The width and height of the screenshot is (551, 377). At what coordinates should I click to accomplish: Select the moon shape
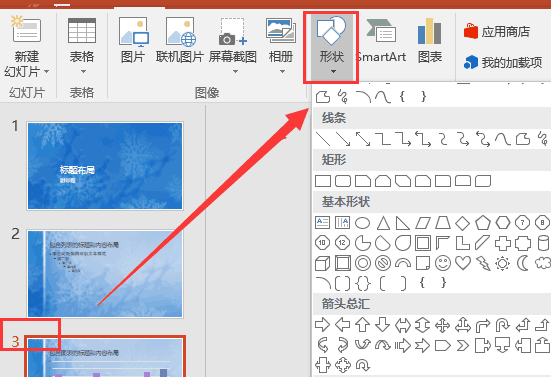click(523, 263)
